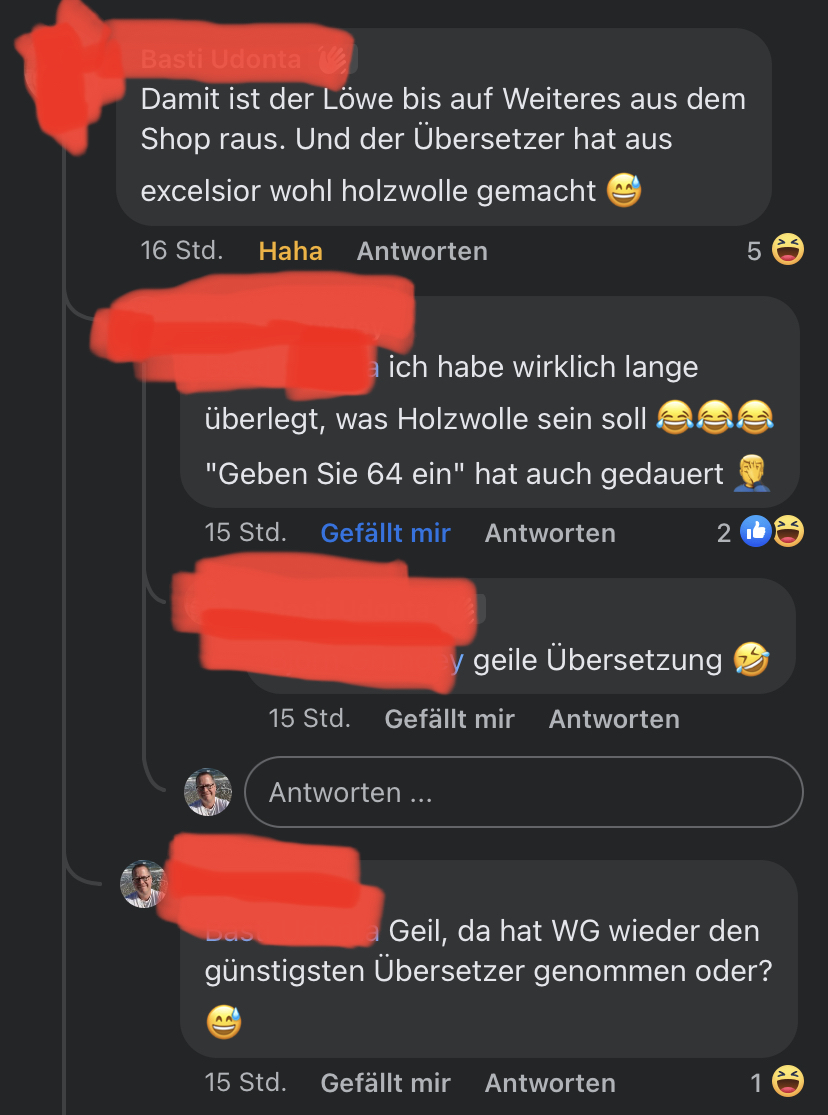Click the Haha reaction on the 16 Std. comment
Image resolution: width=828 pixels, height=1115 pixels.
(290, 251)
